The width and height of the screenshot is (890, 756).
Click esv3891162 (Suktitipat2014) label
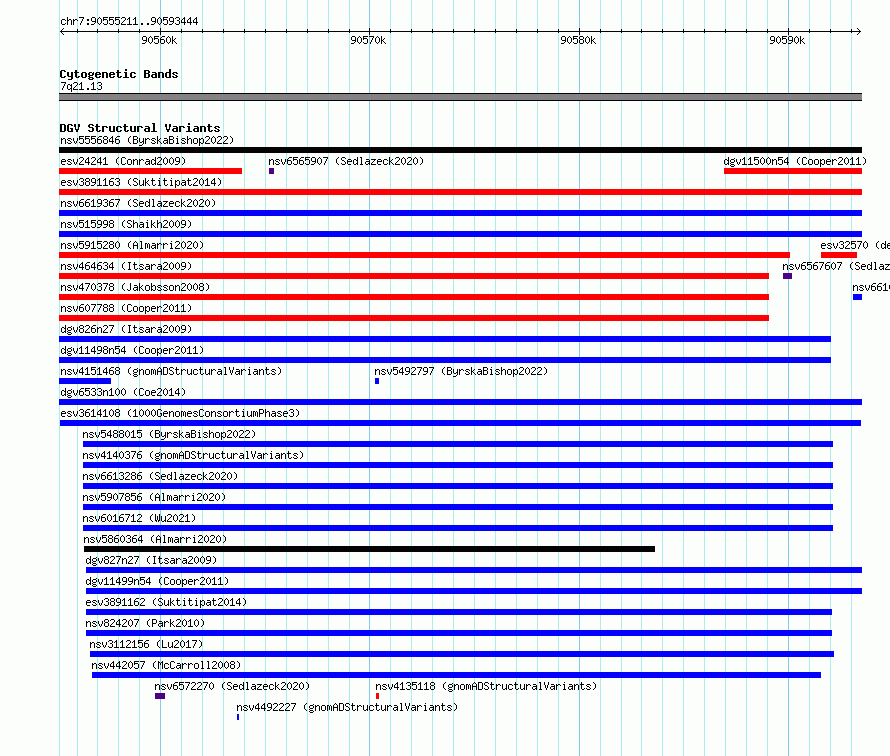166,602
